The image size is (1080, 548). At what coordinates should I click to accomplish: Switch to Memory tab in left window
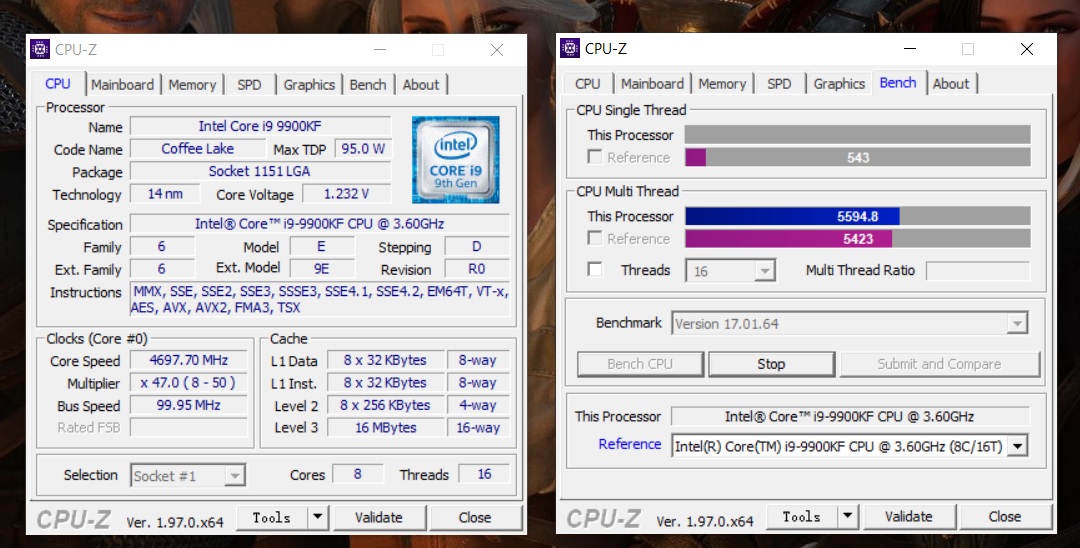click(192, 85)
